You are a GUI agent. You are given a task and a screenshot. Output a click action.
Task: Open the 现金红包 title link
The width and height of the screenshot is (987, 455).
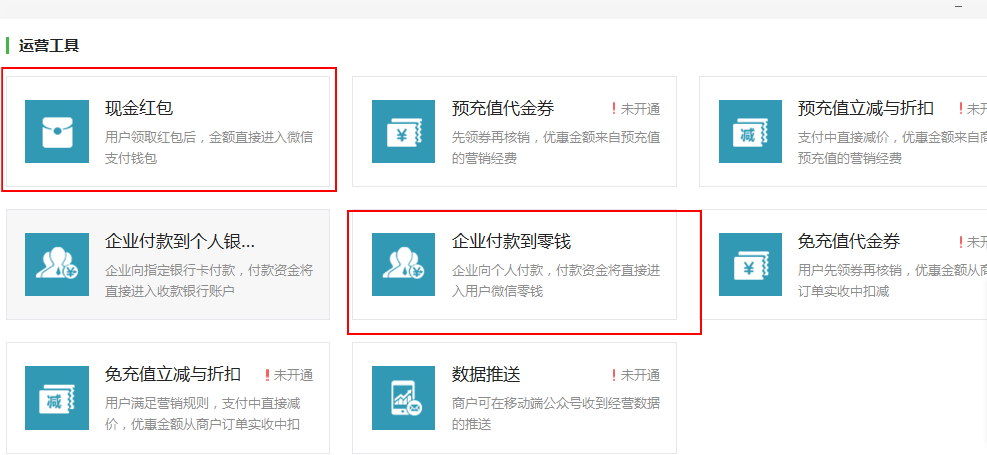point(139,108)
